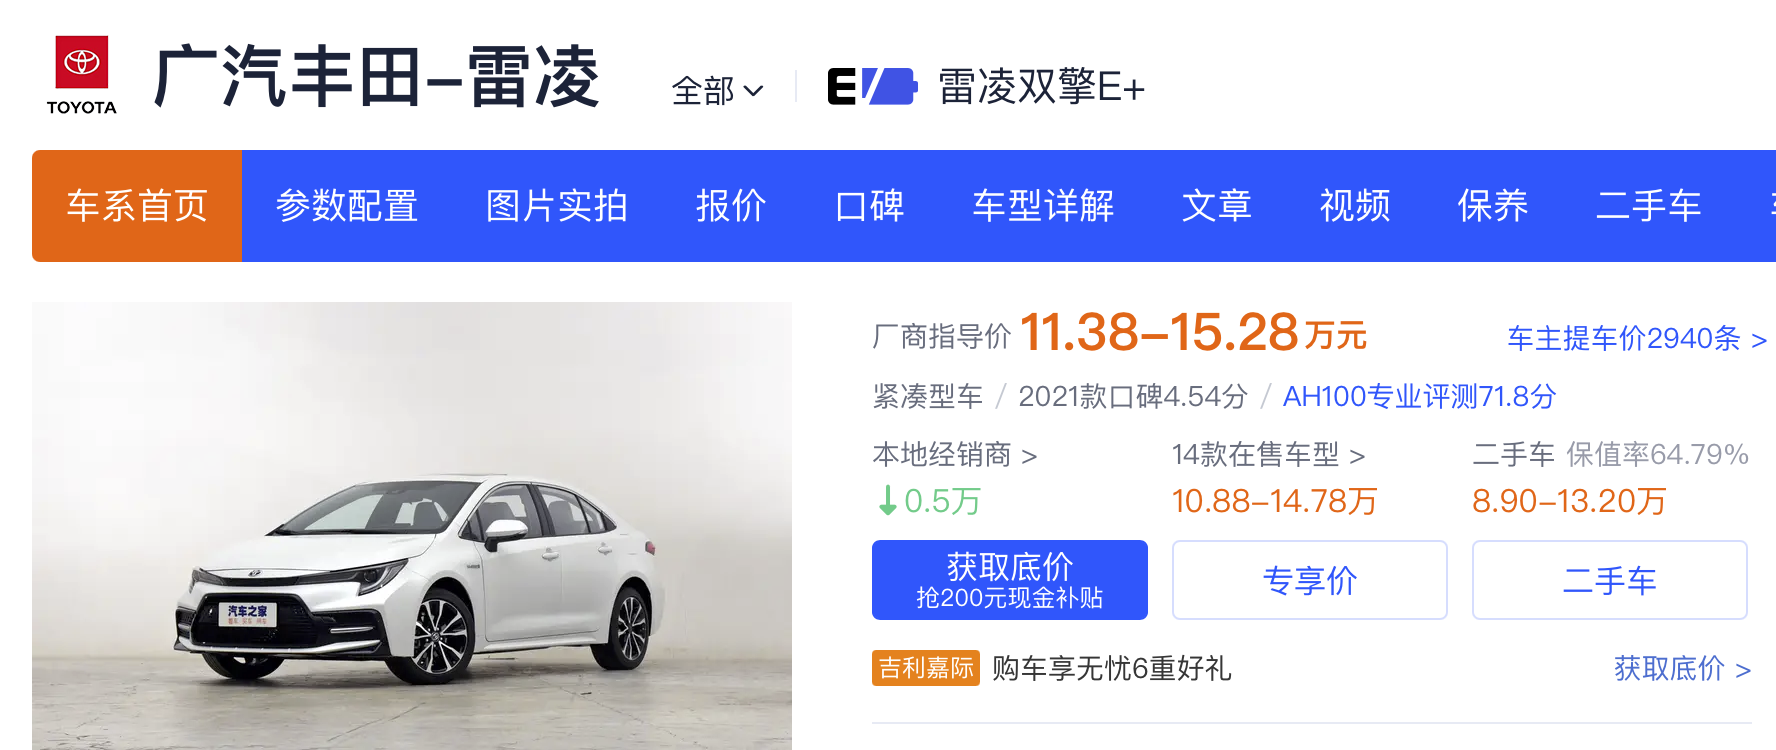1776x750 pixels.
Task: Click the 吉利嘉际 orange ad tag
Action: click(x=926, y=668)
